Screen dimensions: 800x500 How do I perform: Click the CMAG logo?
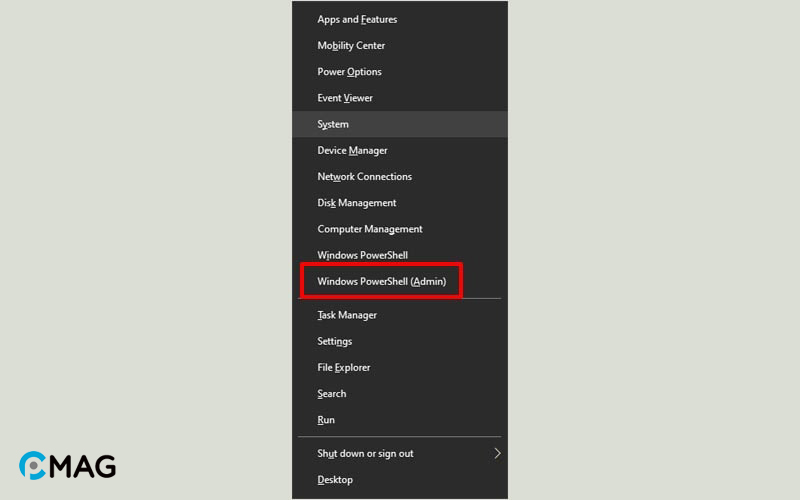(67, 465)
